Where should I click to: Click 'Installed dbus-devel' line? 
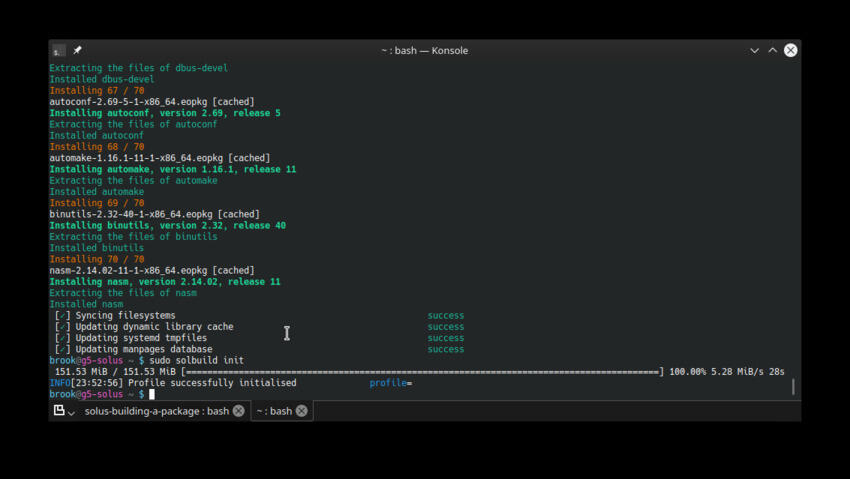pos(102,79)
